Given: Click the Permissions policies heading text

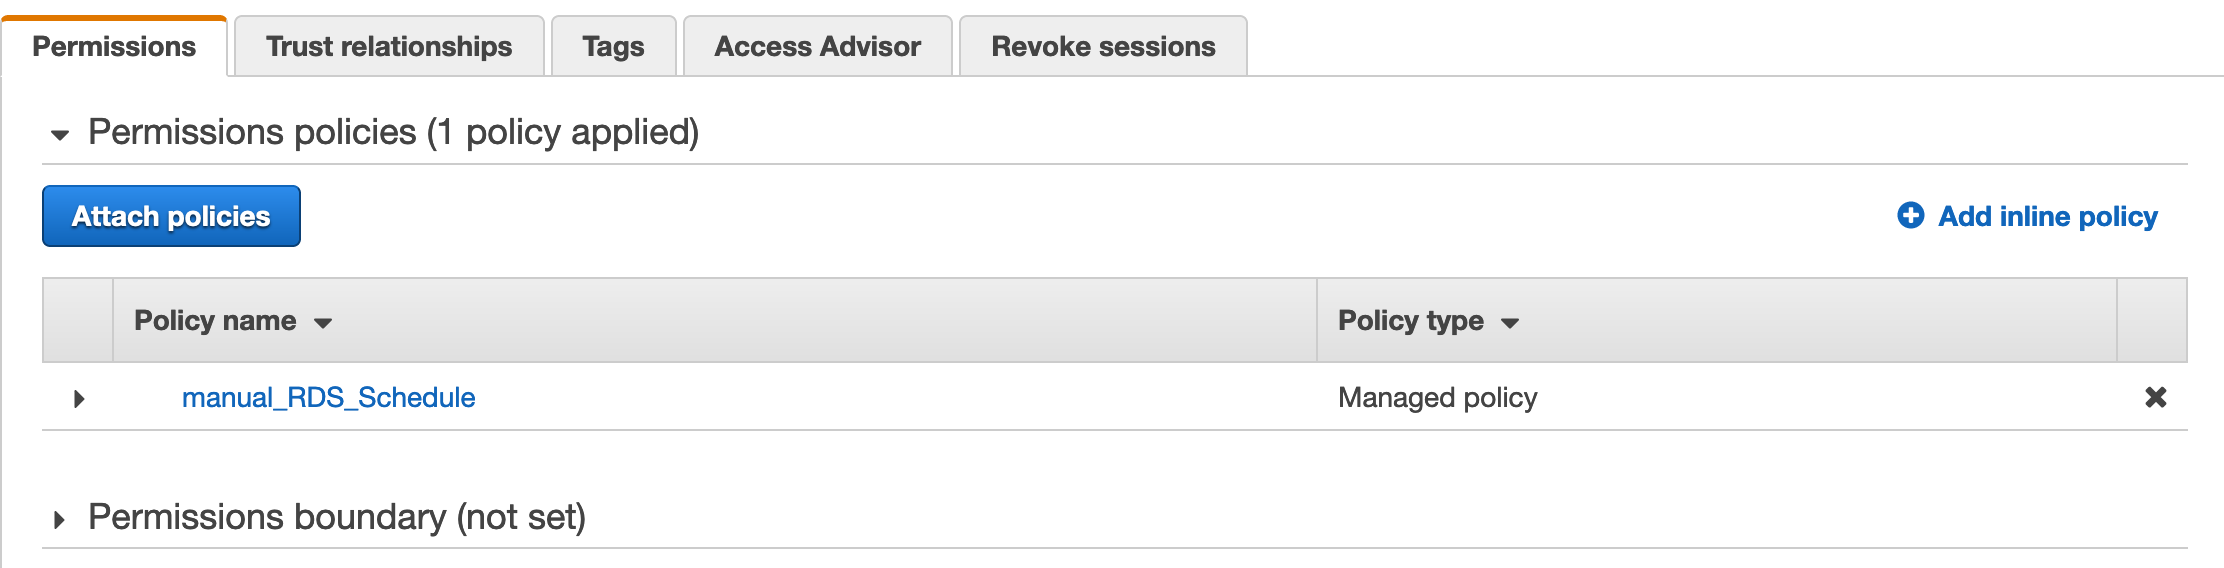Looking at the screenshot, I should [x=393, y=132].
